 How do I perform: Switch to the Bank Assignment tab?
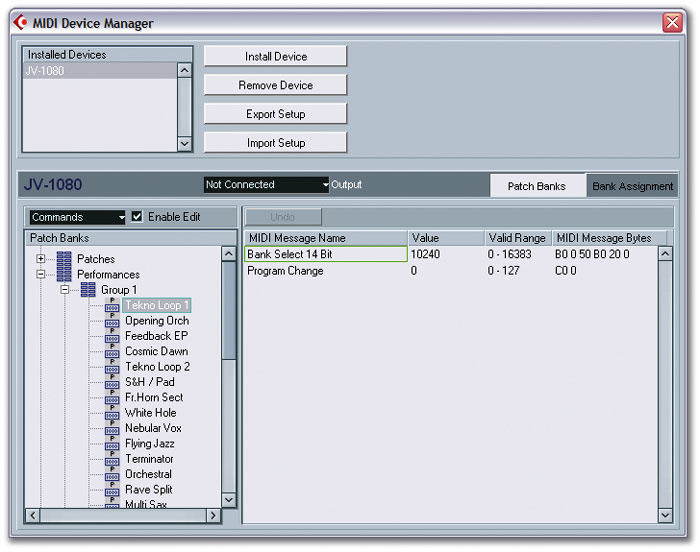[632, 186]
